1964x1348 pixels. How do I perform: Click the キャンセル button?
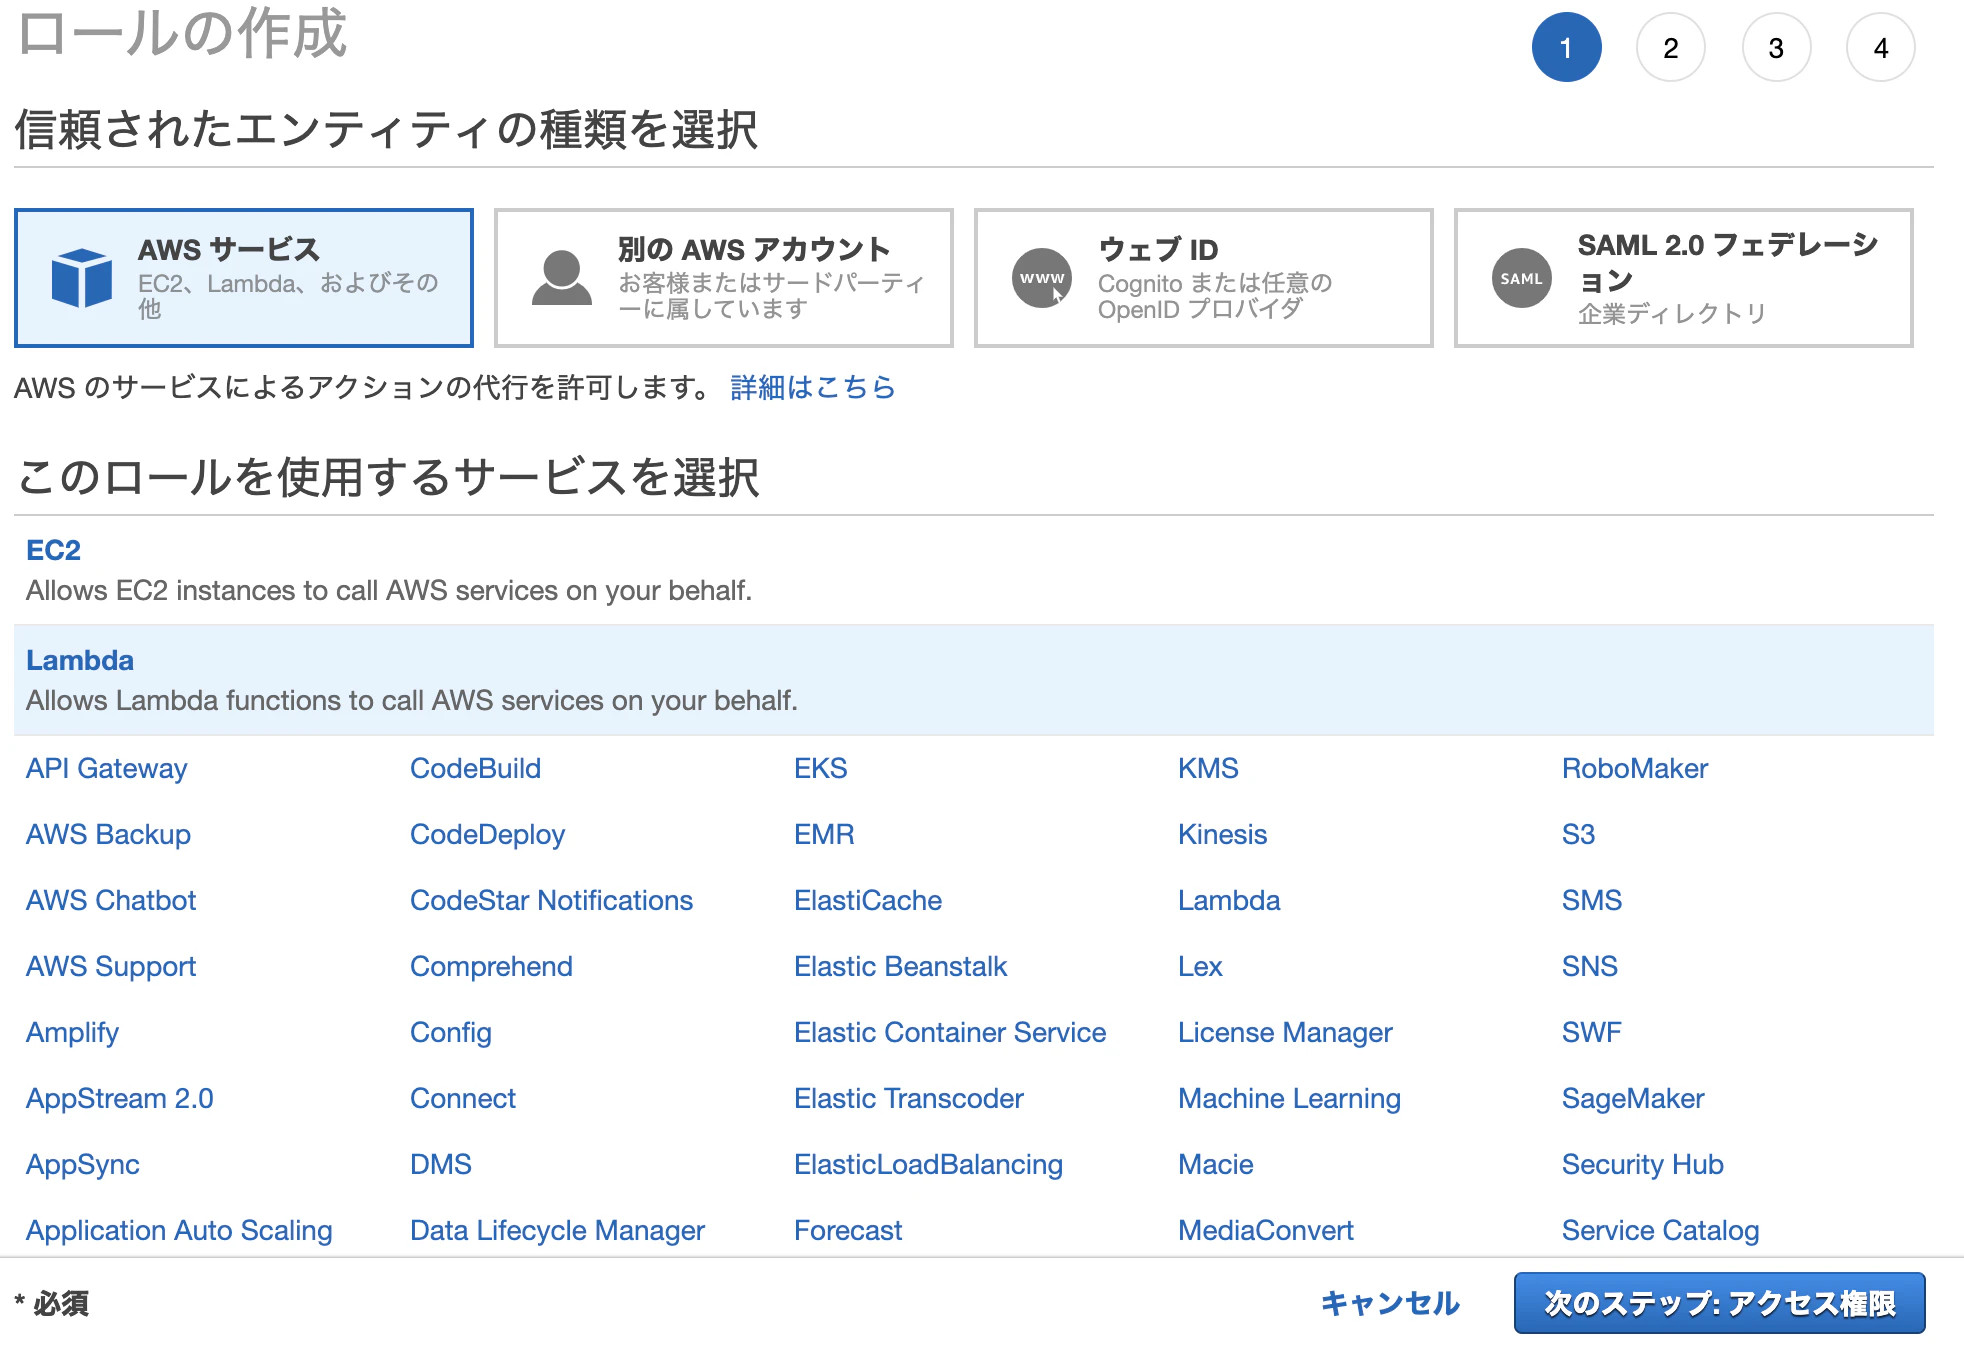[1390, 1303]
